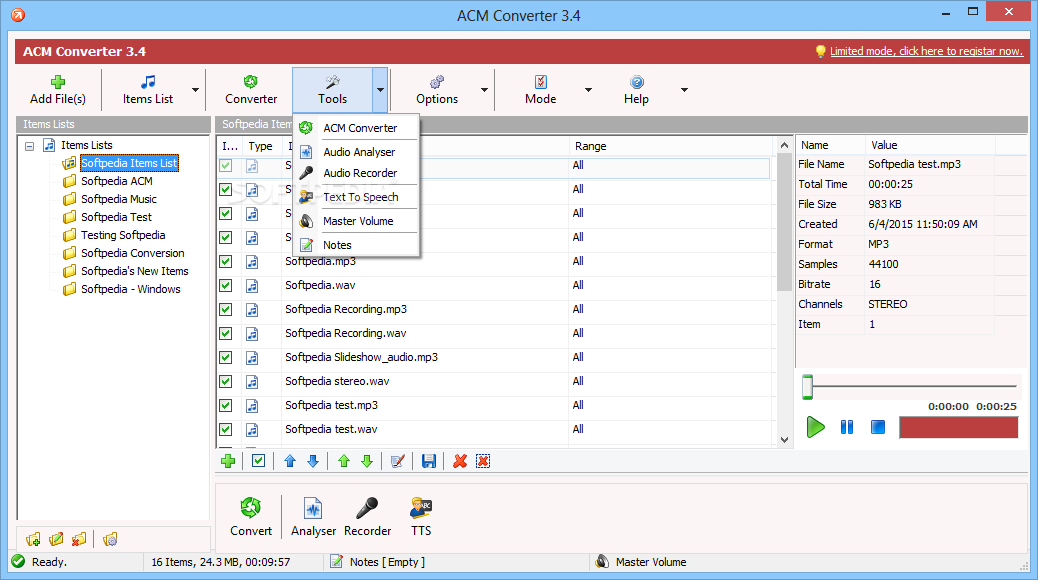Uncheck the Softpedia test.wav checkbox
1038x580 pixels.
click(226, 429)
